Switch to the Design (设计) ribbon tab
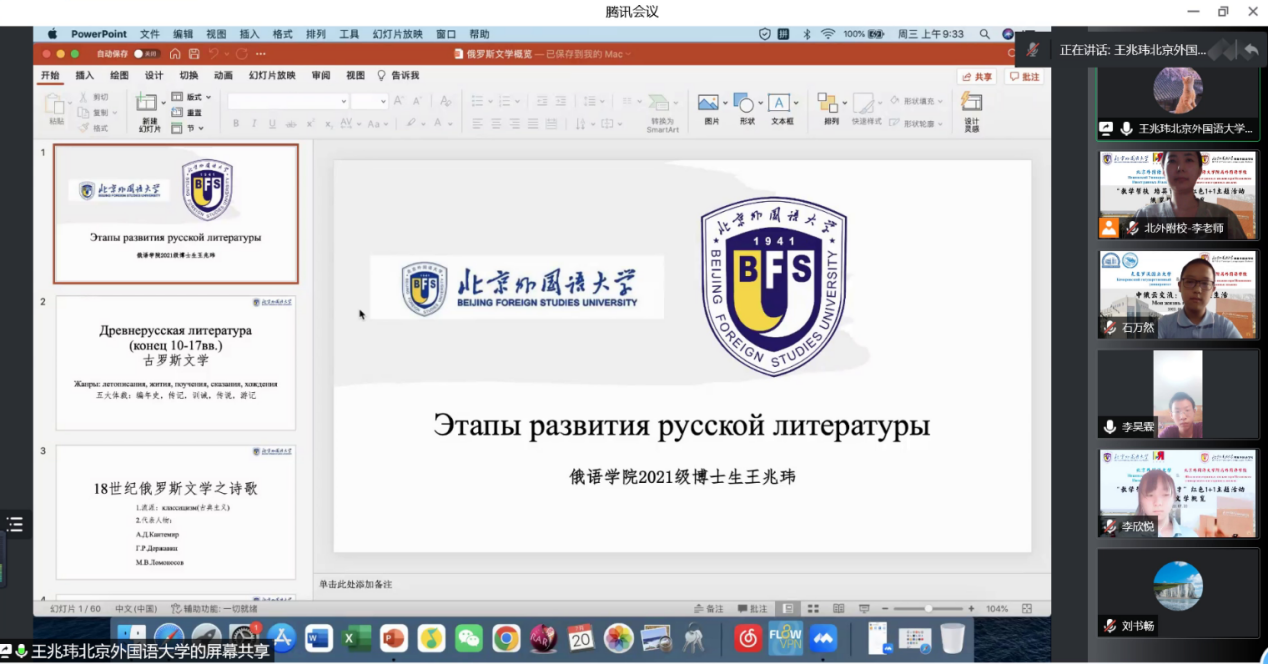This screenshot has height=664, width=1268. 154,76
